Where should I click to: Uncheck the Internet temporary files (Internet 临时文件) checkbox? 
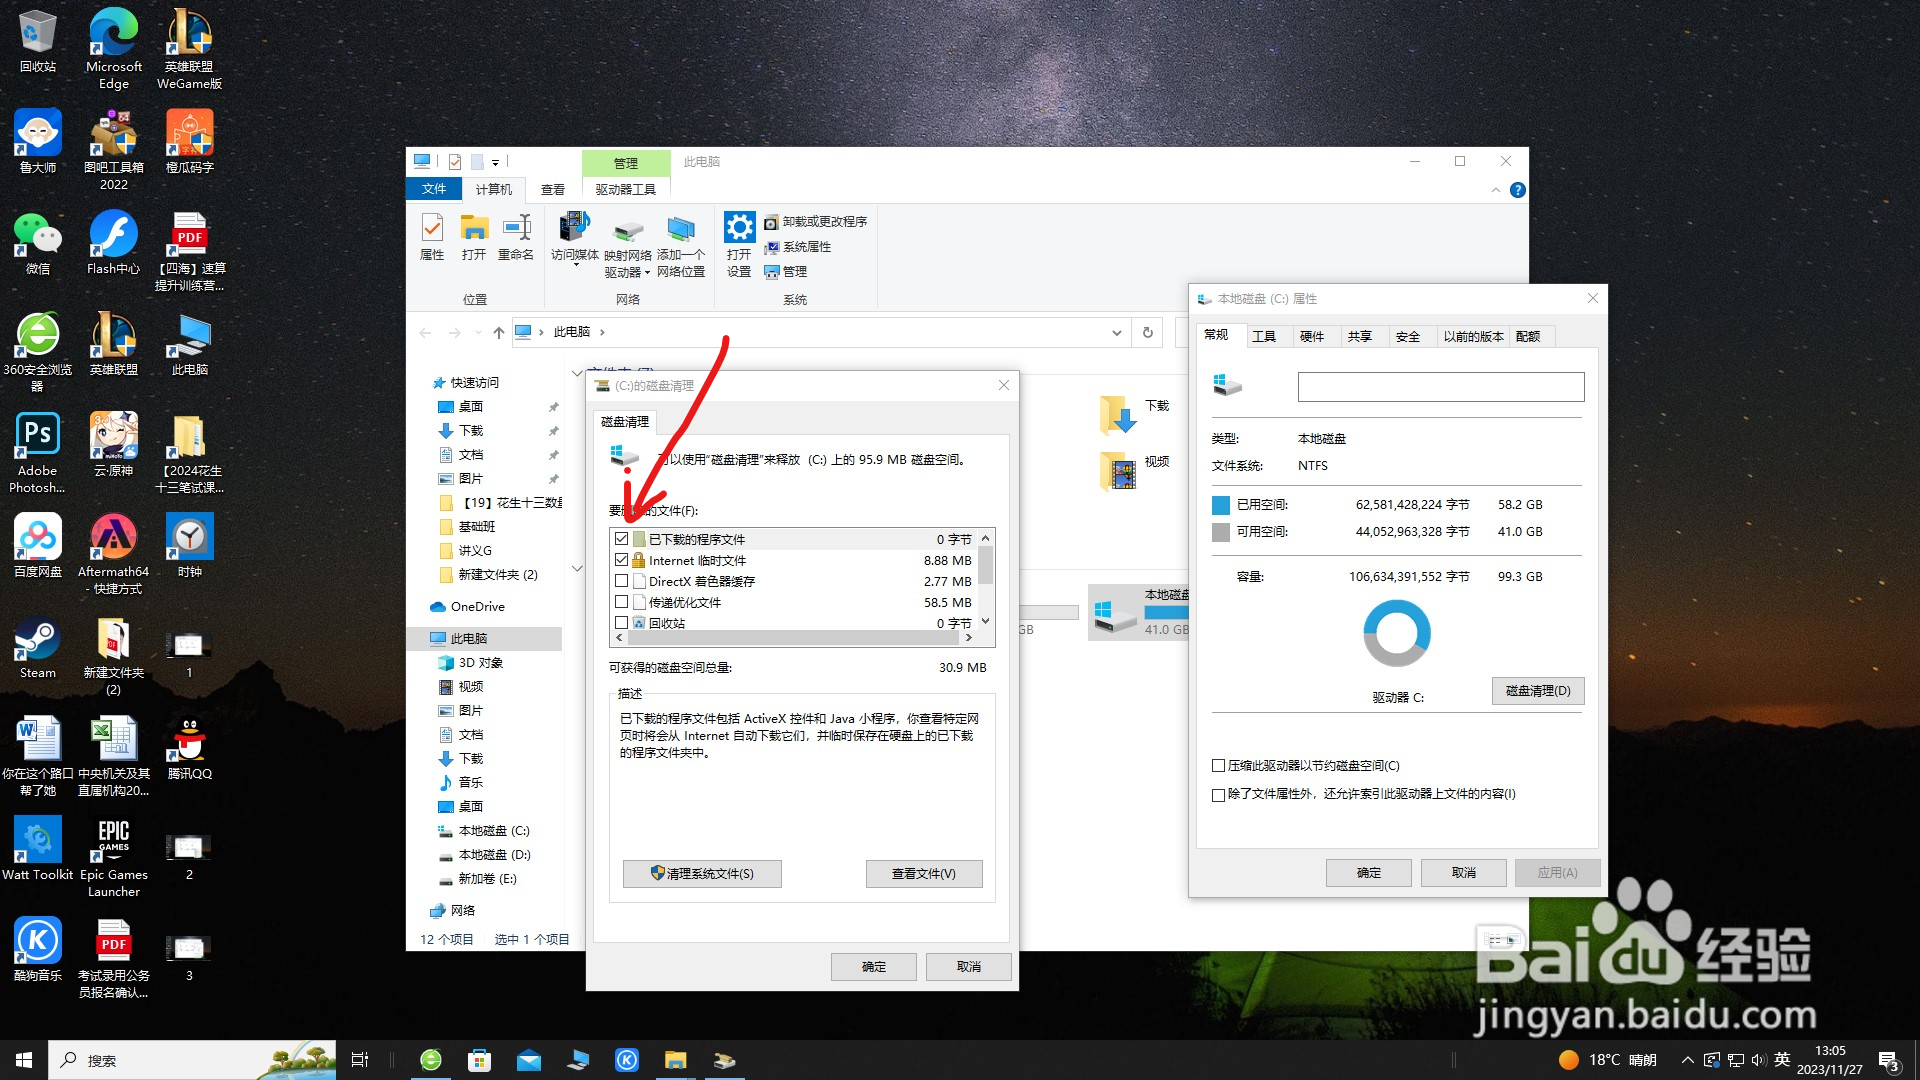[x=622, y=560]
